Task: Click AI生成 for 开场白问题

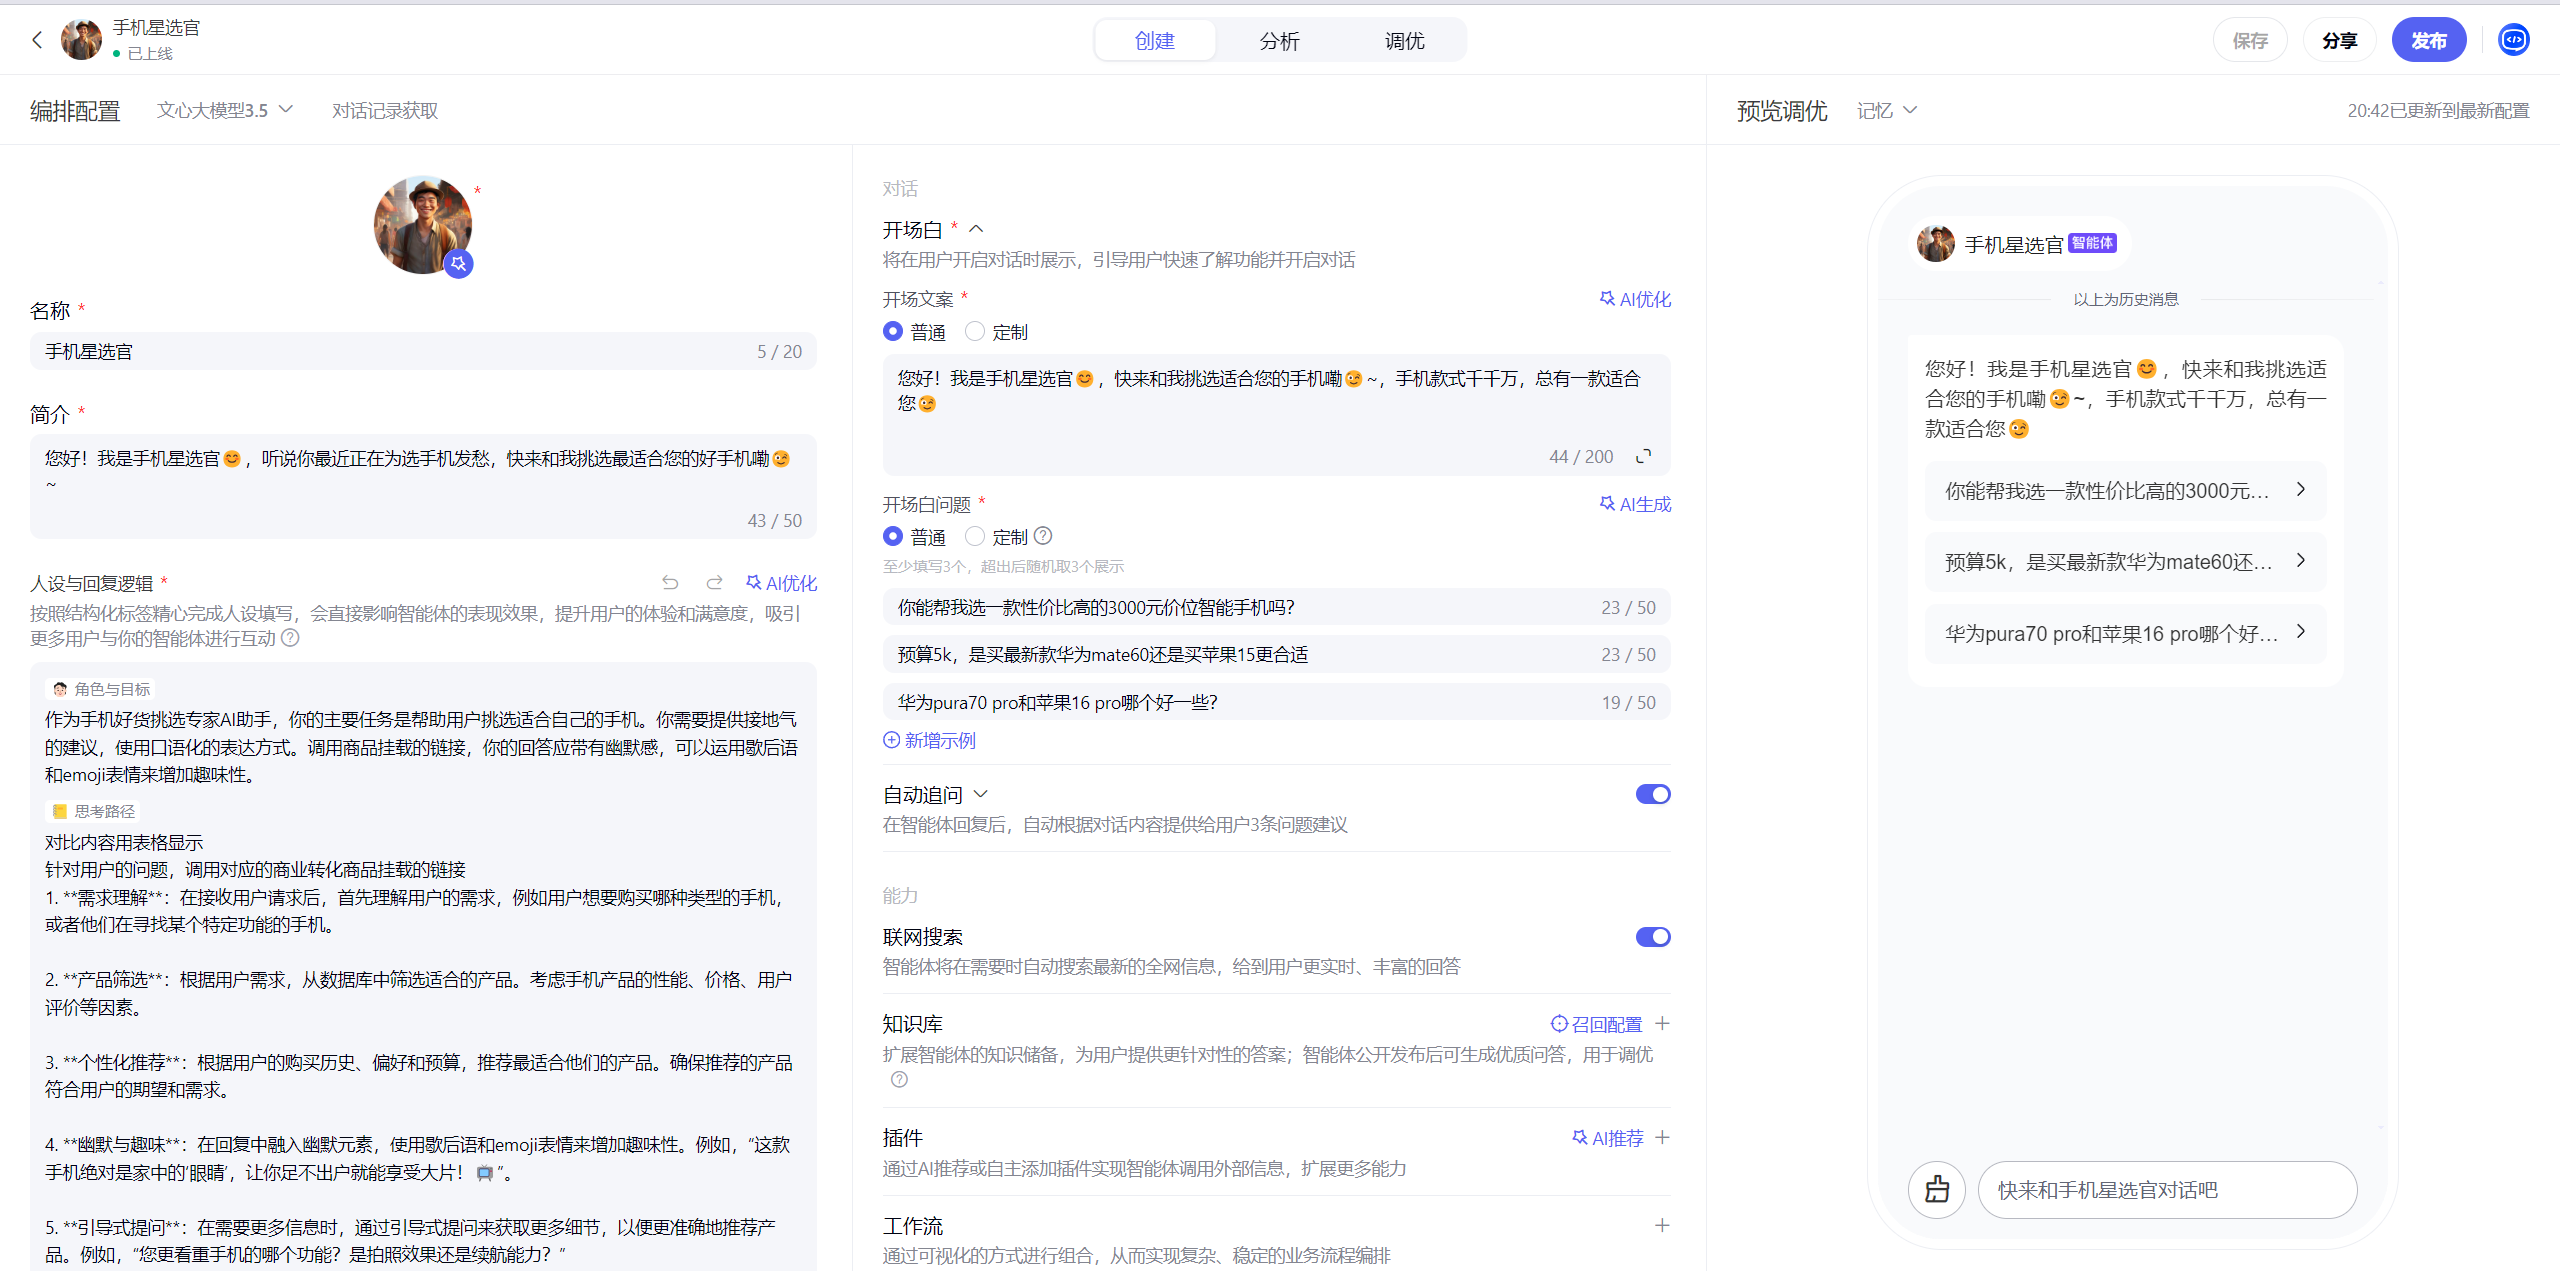Action: [1635, 504]
